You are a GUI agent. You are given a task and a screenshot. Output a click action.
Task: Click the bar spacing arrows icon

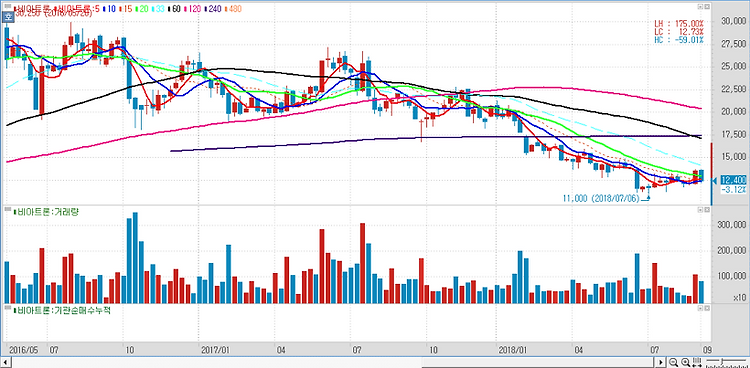pyautogui.click(x=696, y=362)
